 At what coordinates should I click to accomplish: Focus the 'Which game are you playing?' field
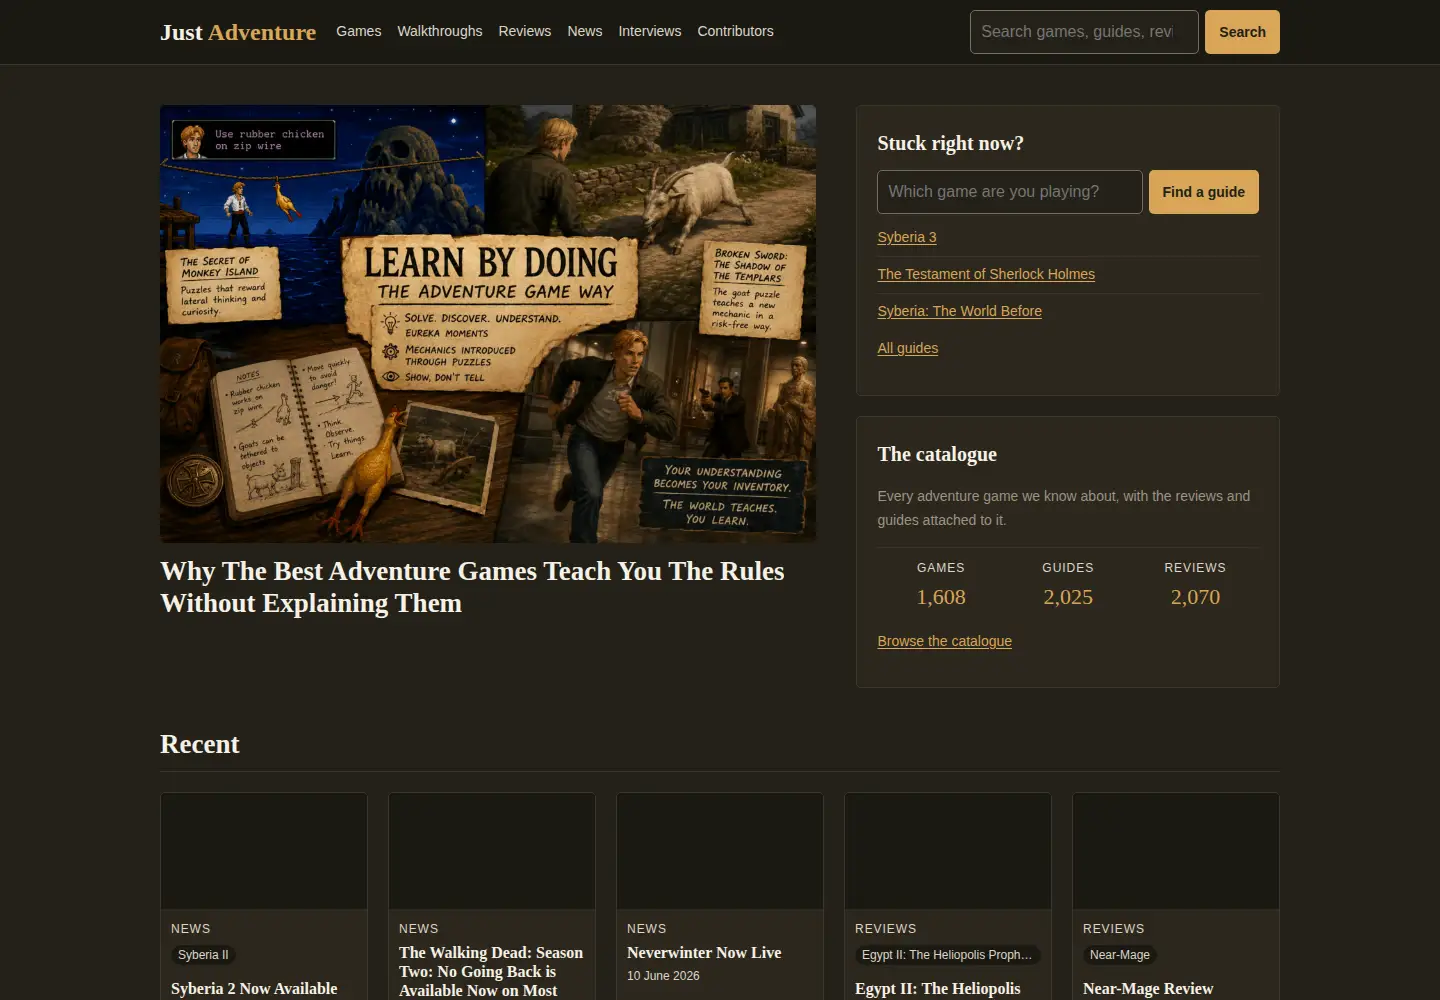click(1009, 192)
